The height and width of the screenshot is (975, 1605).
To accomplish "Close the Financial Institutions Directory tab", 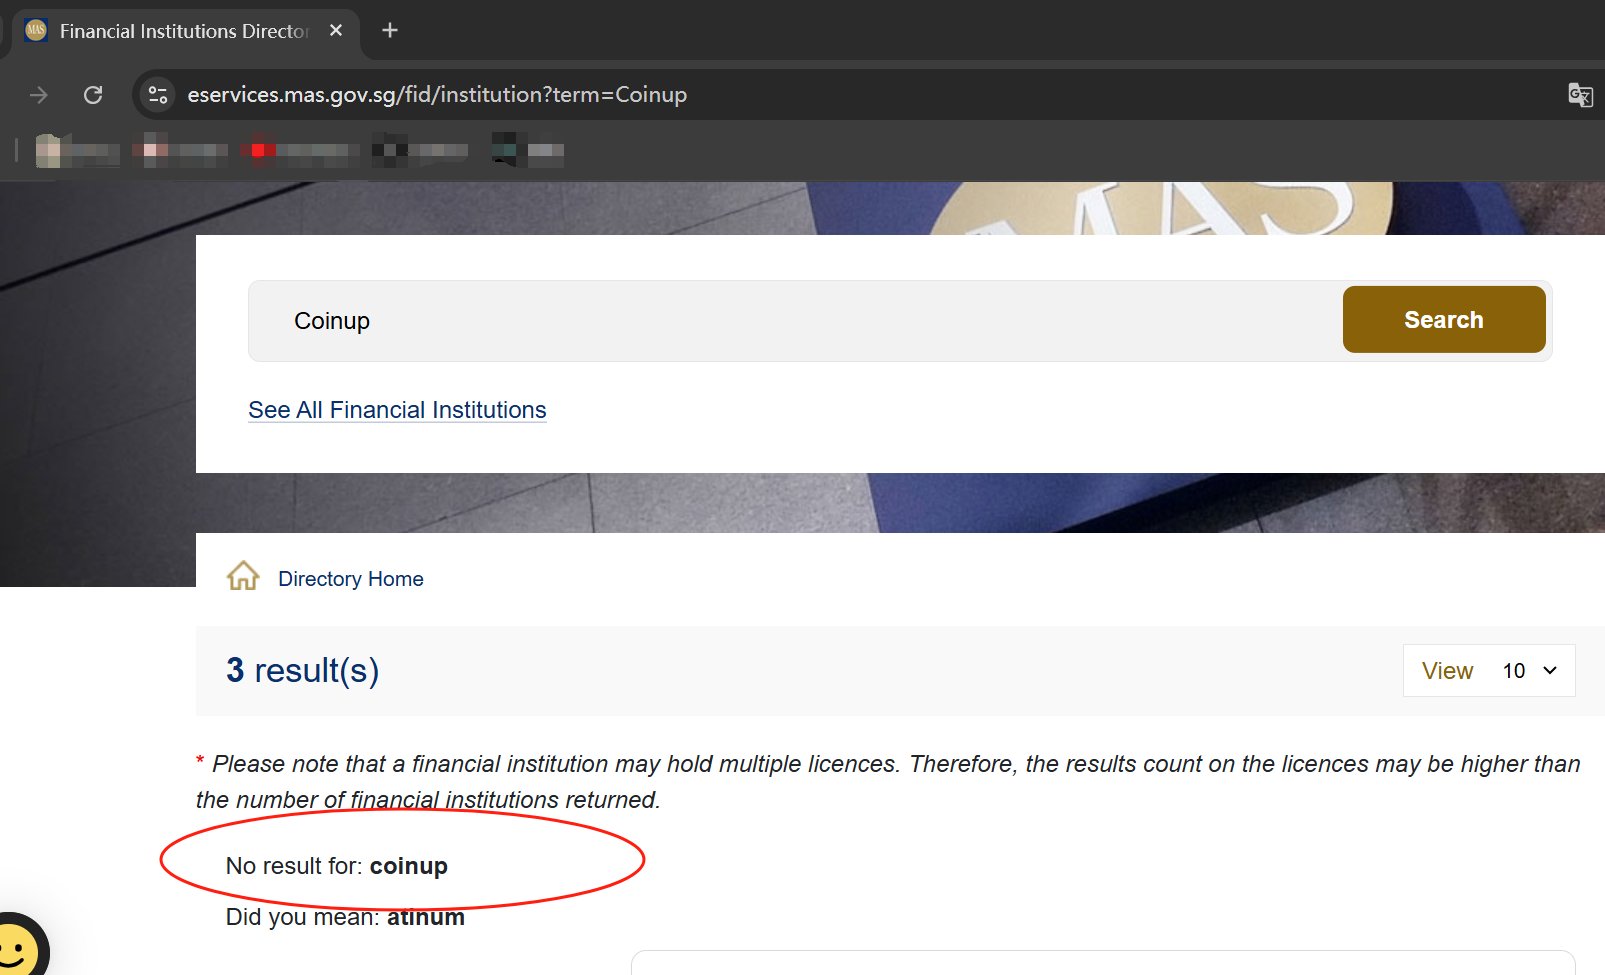I will click(x=336, y=31).
